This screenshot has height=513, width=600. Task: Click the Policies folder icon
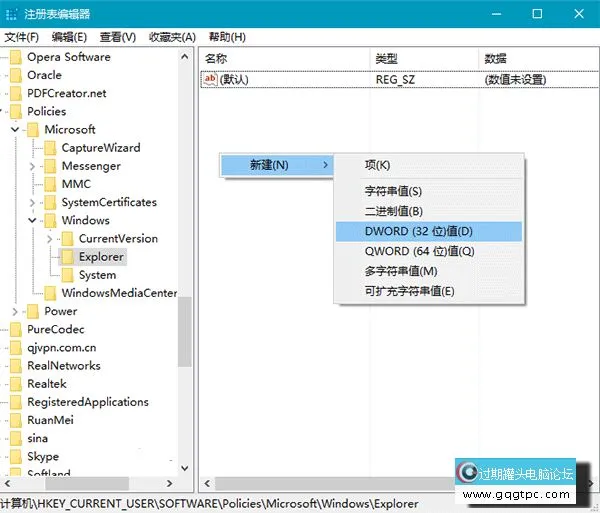click(16, 112)
